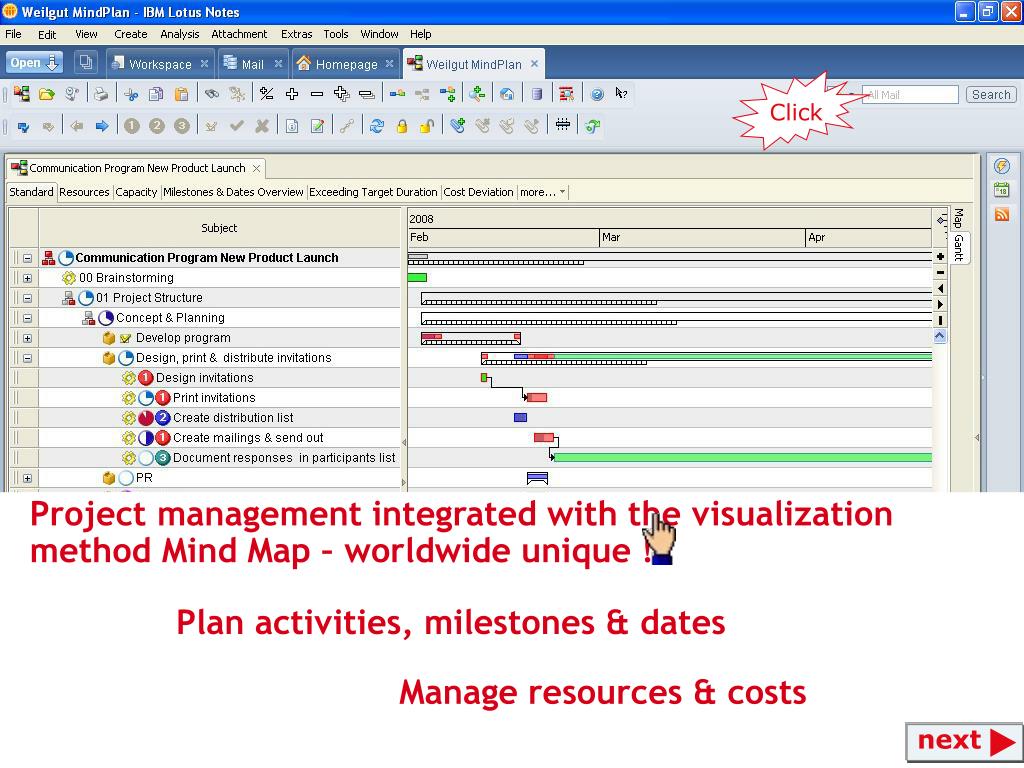Click the closed yellow padlock icon

402,126
